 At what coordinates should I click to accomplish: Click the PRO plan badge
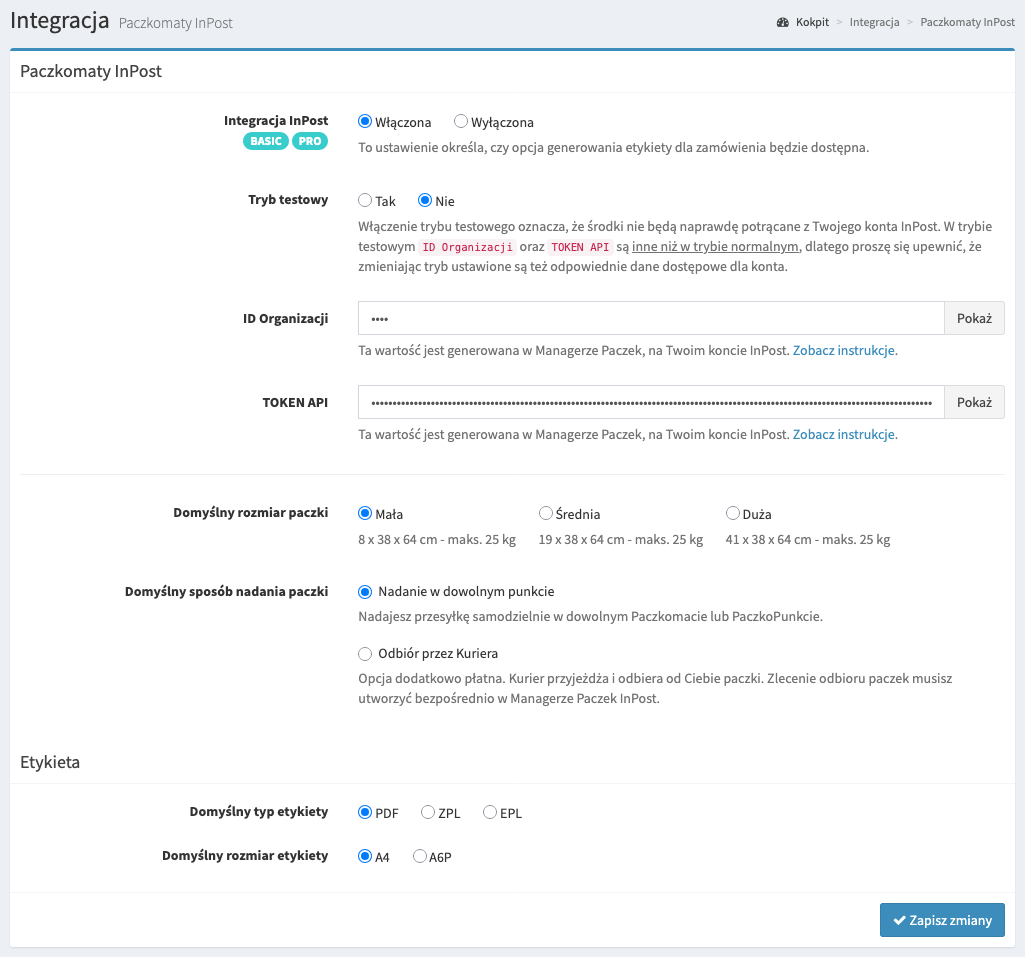pos(310,141)
